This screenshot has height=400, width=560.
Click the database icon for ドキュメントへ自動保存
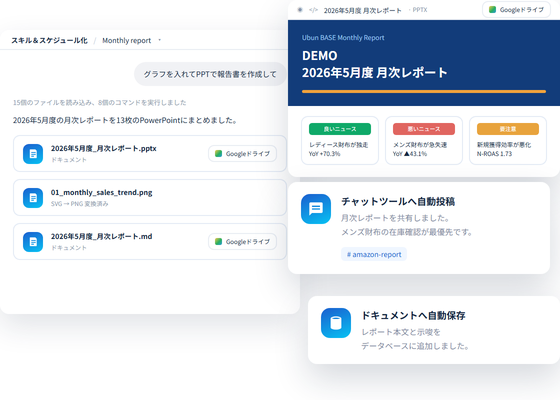(336, 323)
